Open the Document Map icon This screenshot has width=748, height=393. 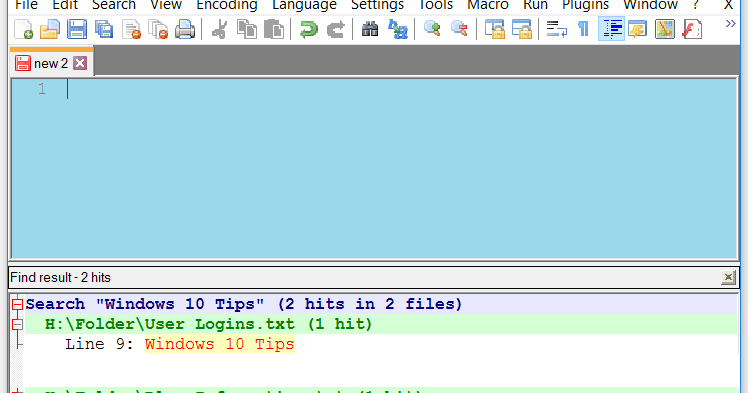(665, 30)
